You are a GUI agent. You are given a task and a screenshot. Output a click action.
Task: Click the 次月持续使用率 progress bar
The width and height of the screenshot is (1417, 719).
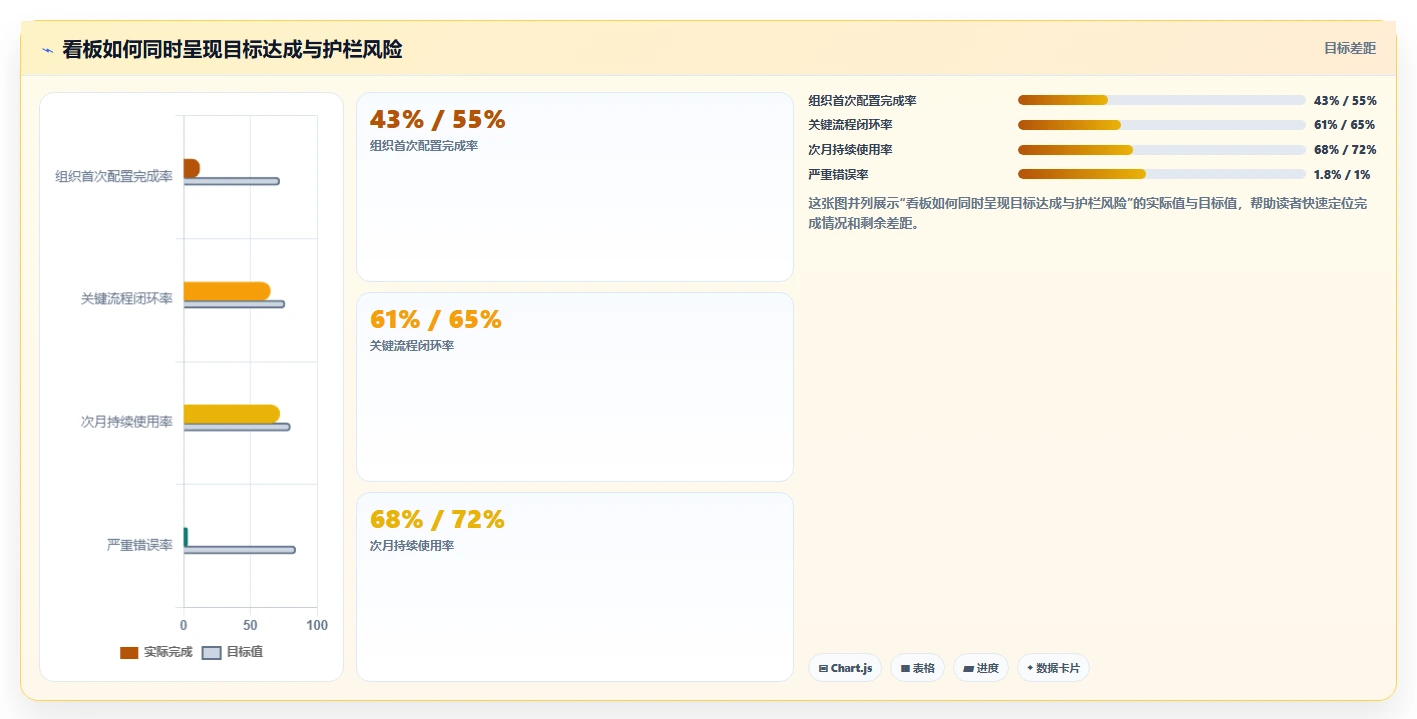point(1162,150)
